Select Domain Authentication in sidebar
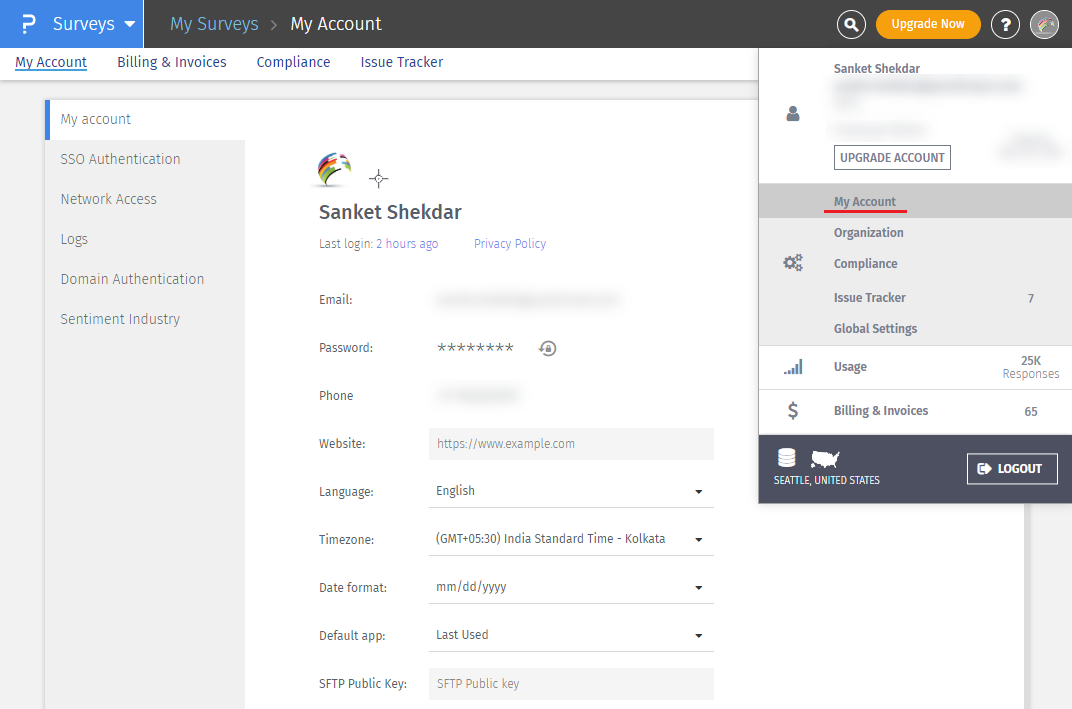This screenshot has width=1072, height=709. pos(145,279)
